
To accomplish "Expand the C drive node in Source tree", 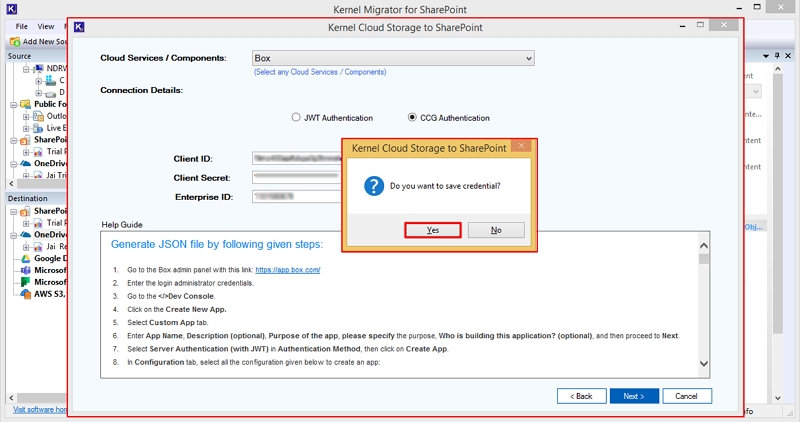I will [x=39, y=81].
